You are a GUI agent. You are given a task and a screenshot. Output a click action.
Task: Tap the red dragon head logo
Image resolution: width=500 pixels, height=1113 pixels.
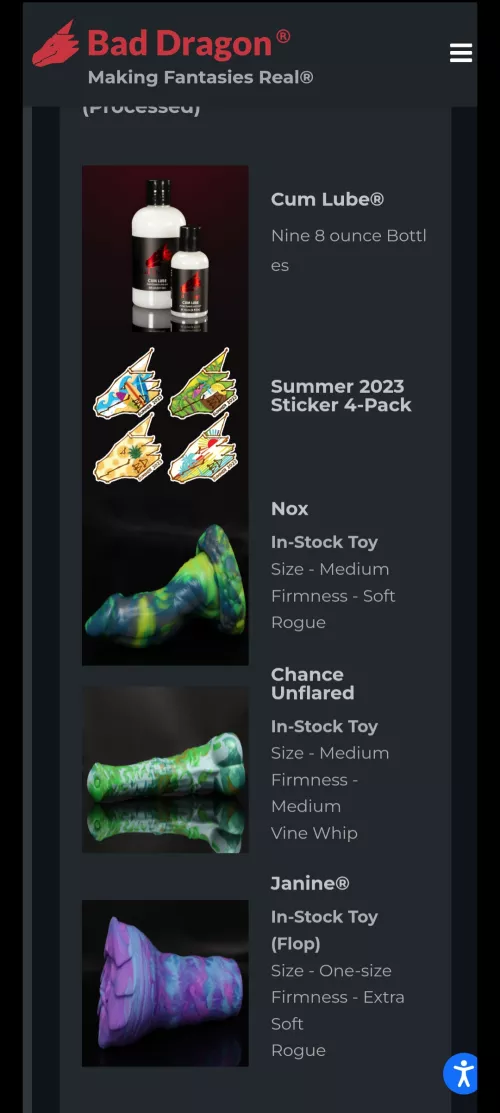[56, 43]
